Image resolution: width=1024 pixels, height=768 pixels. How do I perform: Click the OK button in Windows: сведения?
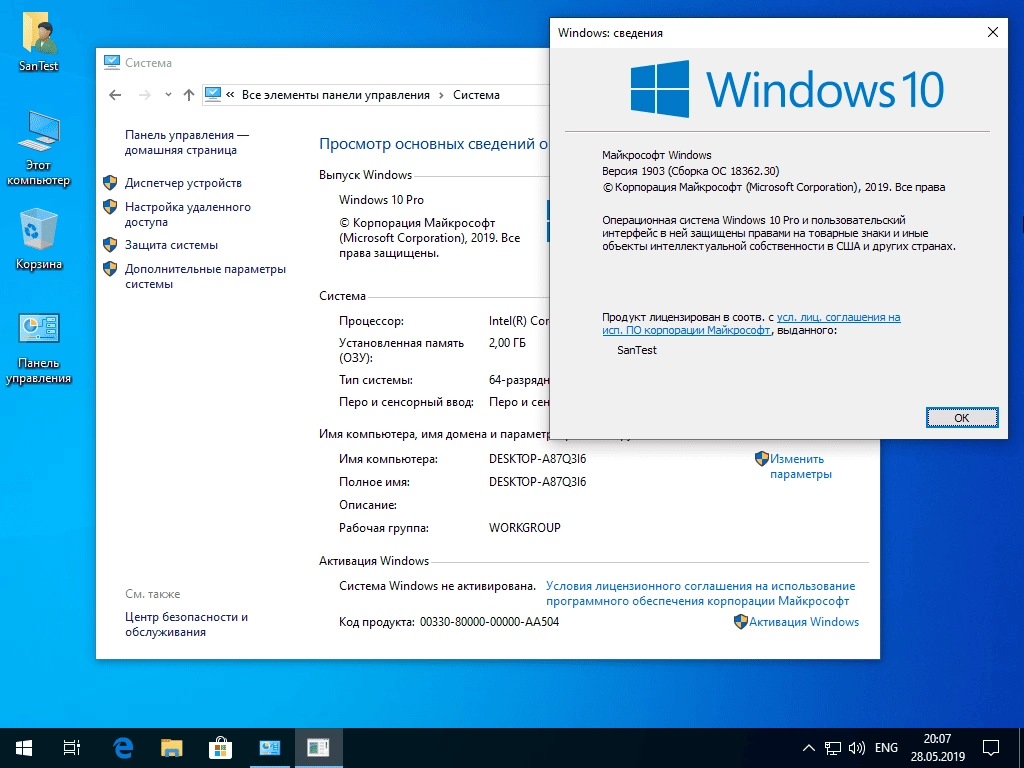point(962,417)
